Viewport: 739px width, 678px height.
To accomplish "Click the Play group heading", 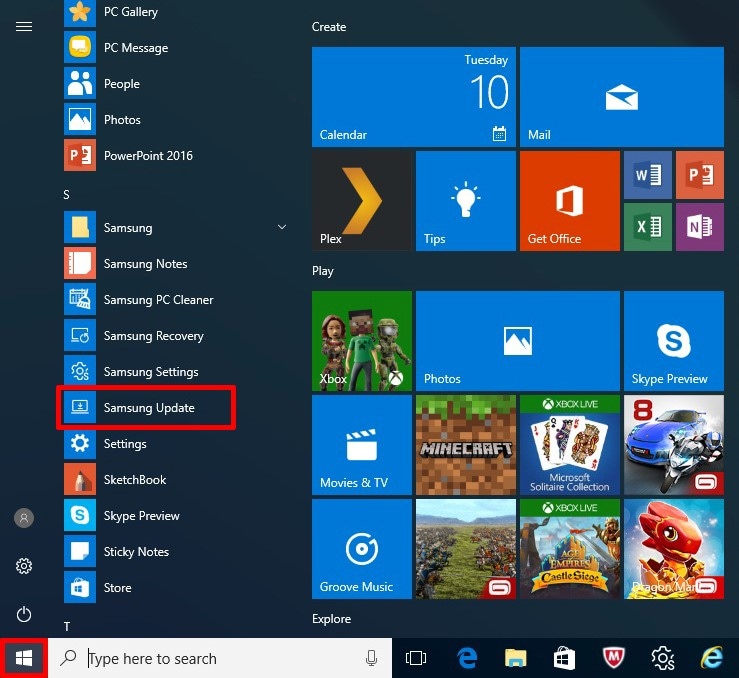I will [322, 271].
